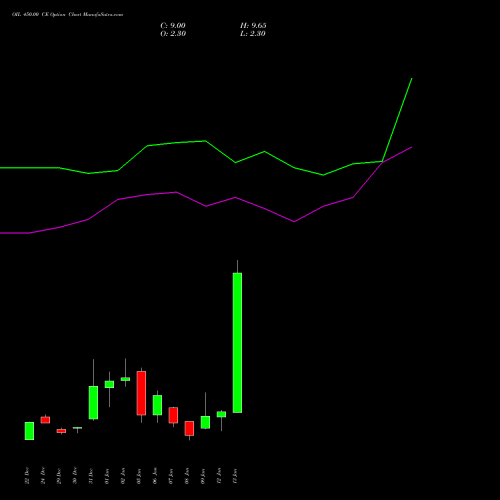
Task: Click the '01 Jan' date label
Action: point(107,476)
